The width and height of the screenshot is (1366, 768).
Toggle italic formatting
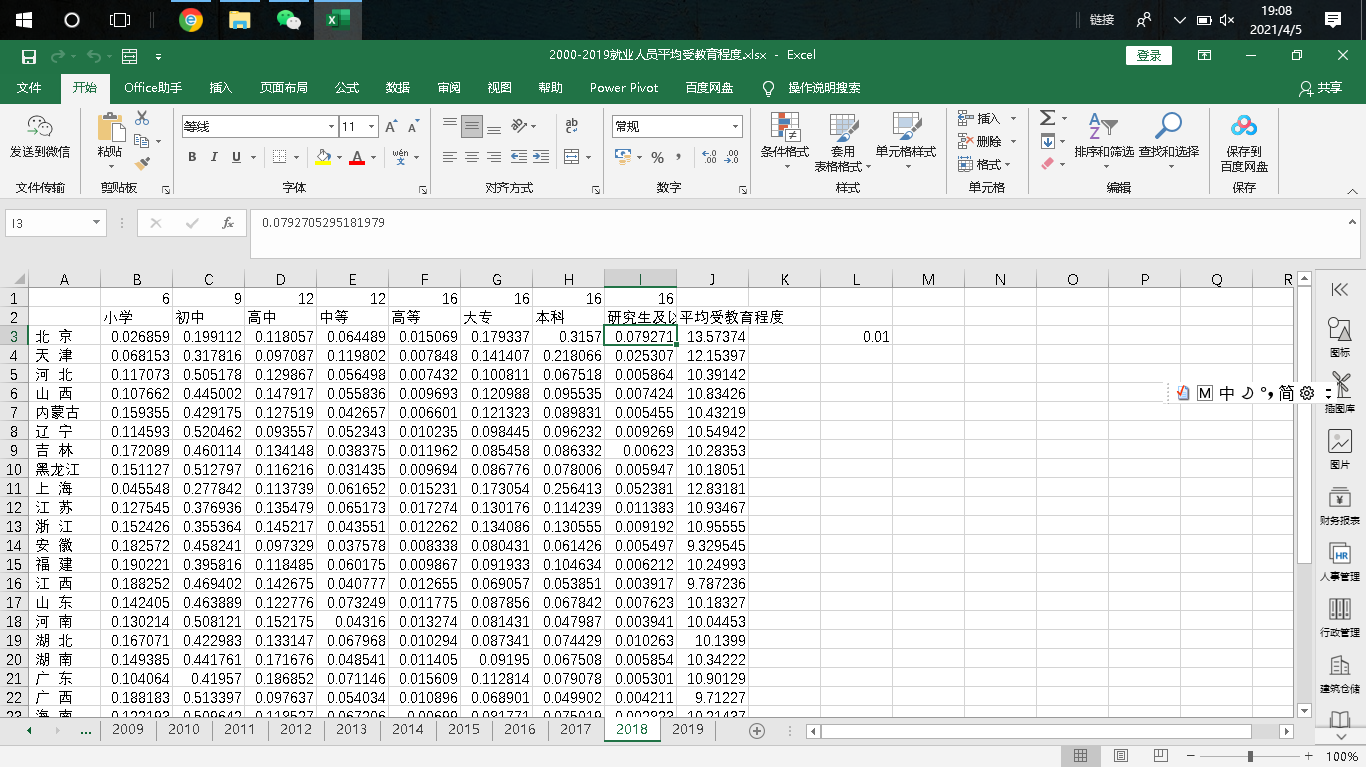tap(214, 157)
